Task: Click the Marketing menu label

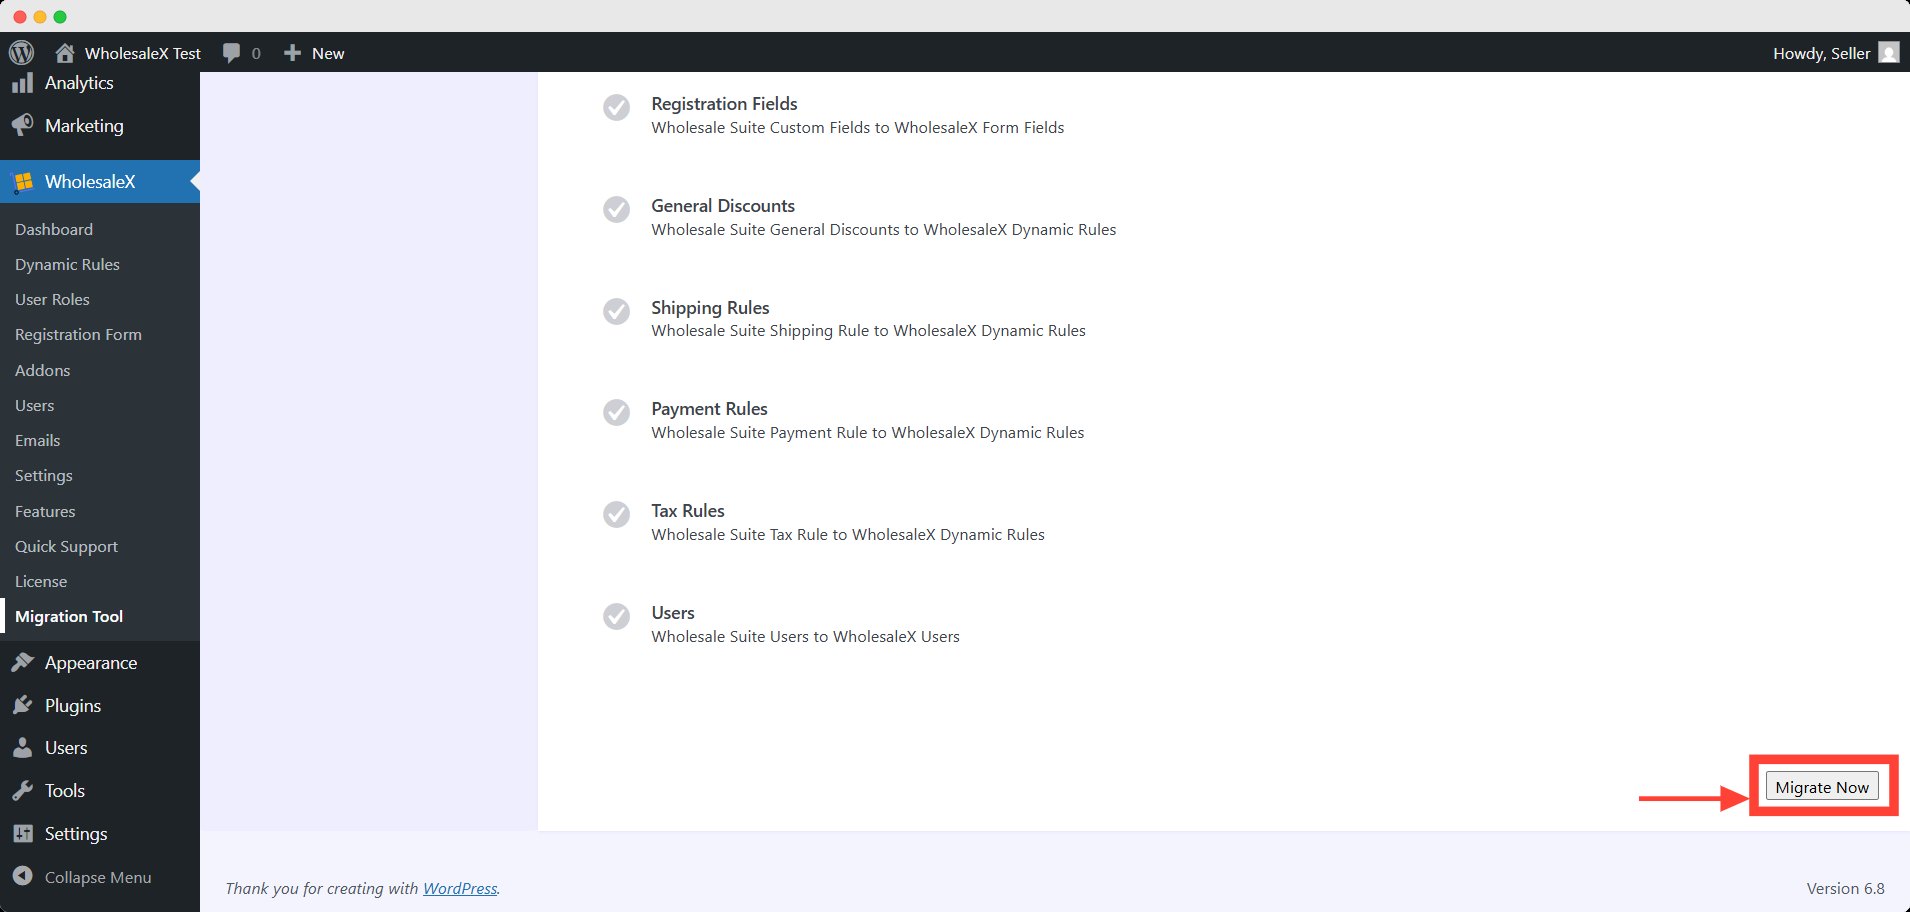Action: point(84,126)
